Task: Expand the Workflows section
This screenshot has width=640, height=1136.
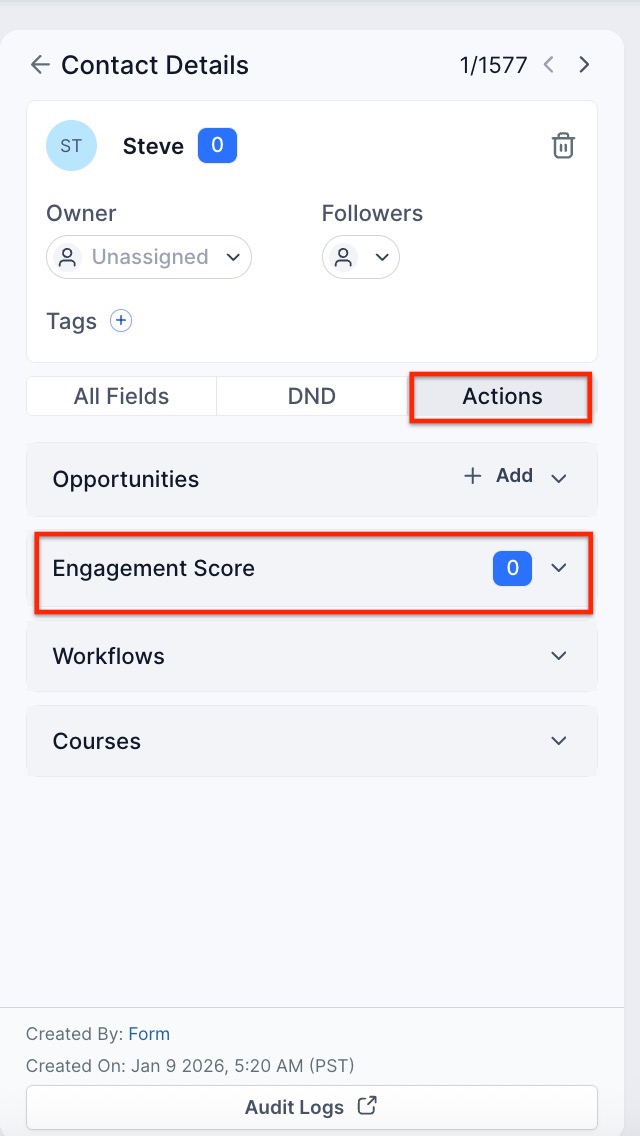Action: click(x=559, y=656)
